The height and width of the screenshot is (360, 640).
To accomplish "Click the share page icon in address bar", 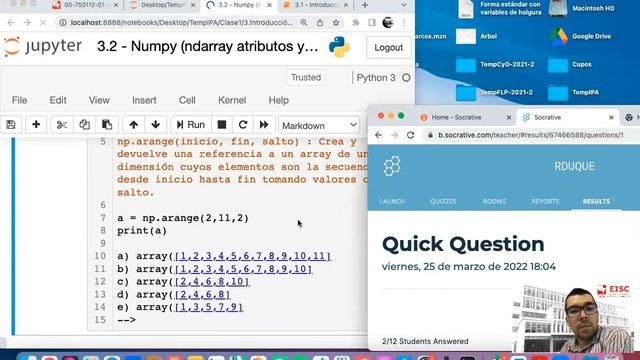I will (320, 22).
